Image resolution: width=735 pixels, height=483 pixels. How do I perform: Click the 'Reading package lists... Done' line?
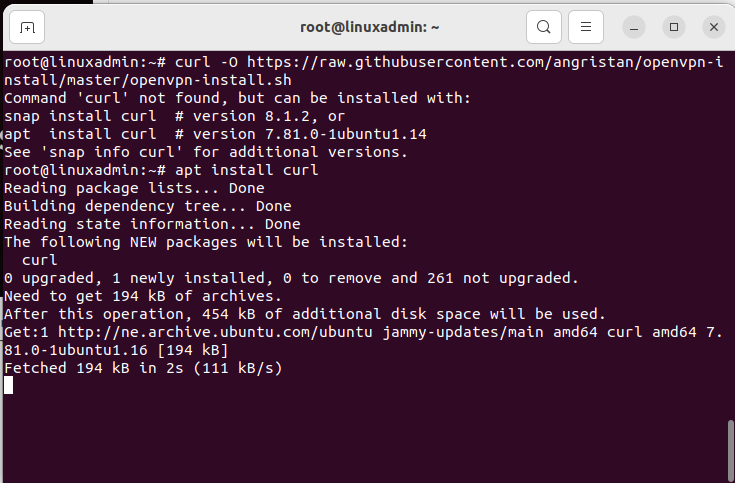coord(134,188)
